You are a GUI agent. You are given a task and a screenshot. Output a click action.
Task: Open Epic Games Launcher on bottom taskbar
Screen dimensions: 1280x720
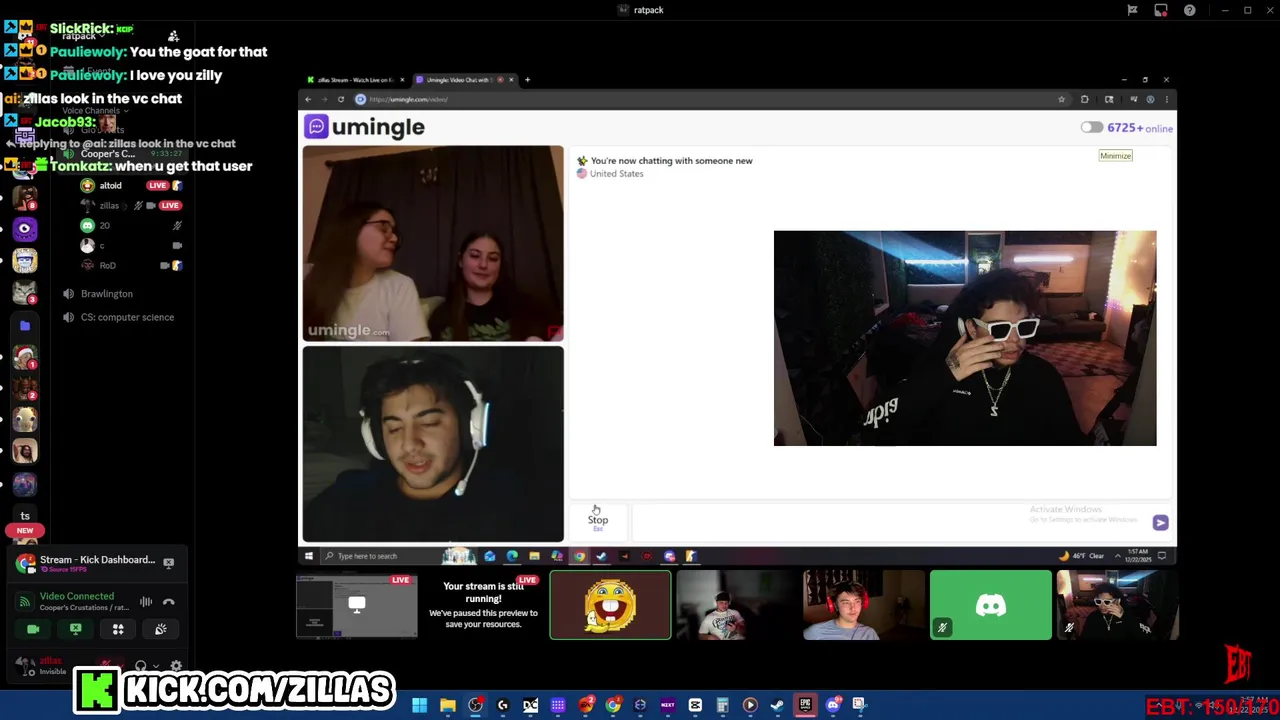[x=805, y=705]
